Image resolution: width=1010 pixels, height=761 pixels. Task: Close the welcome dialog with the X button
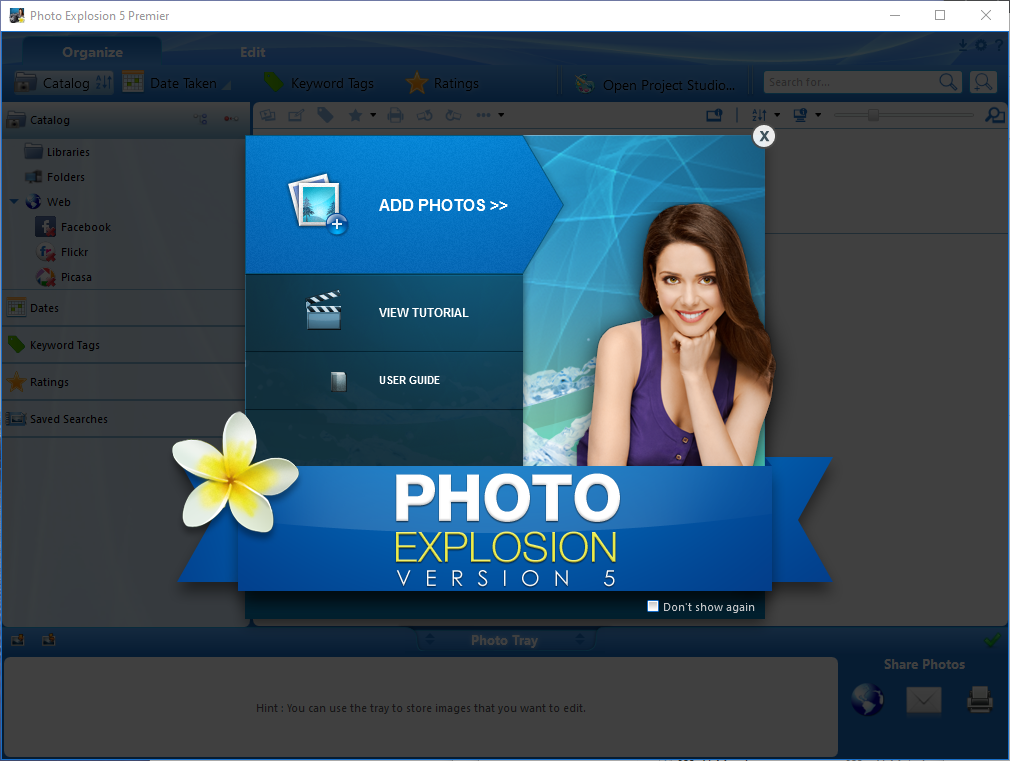point(764,136)
